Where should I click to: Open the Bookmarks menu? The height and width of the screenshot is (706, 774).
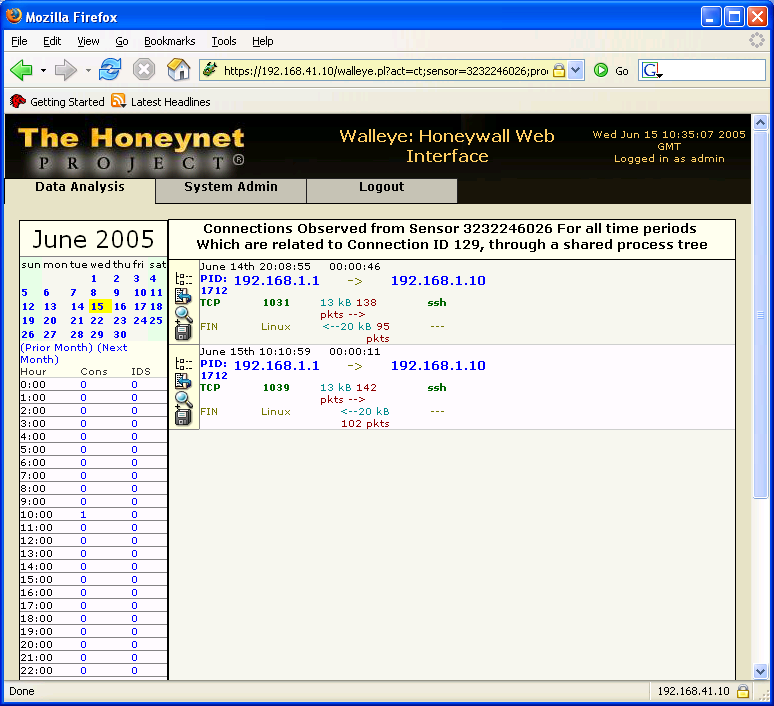coord(170,41)
